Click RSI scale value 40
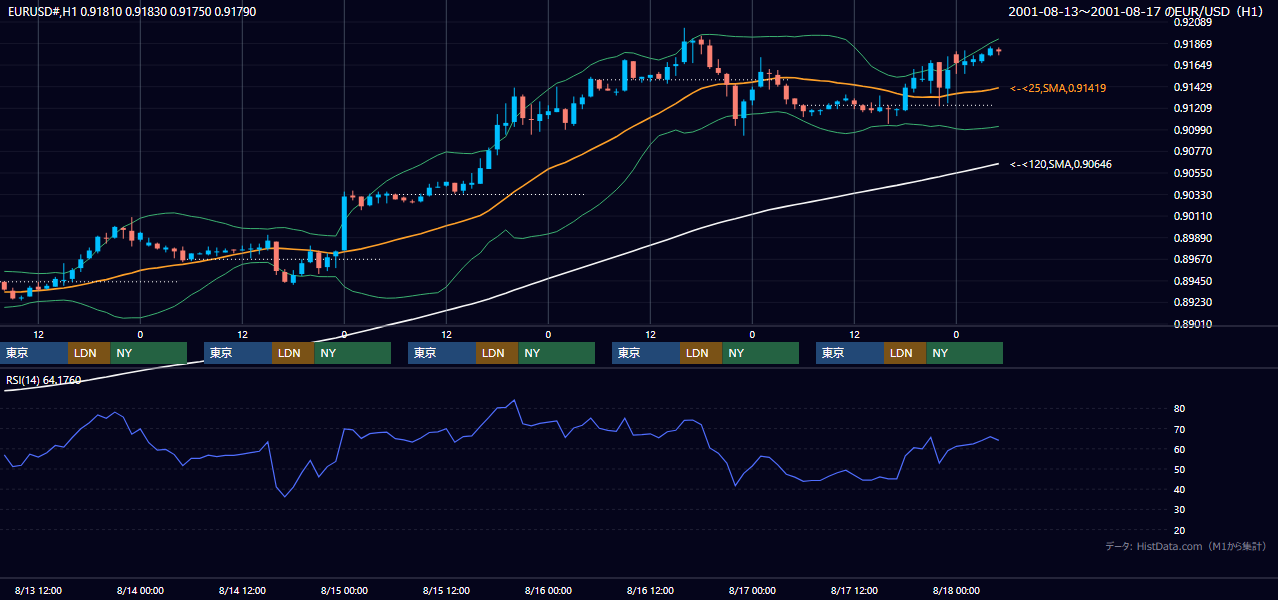1278x600 pixels. 1180,489
